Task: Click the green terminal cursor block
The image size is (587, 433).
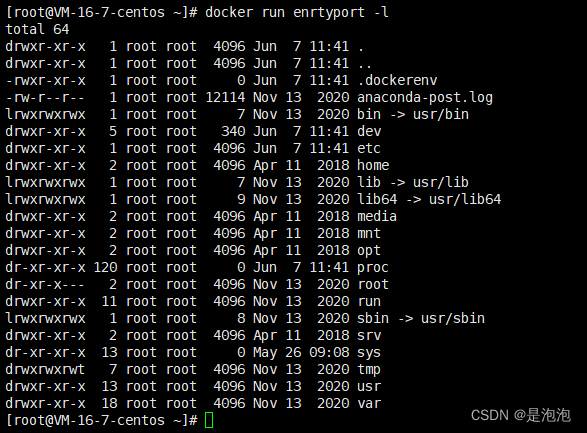Action: tap(209, 420)
